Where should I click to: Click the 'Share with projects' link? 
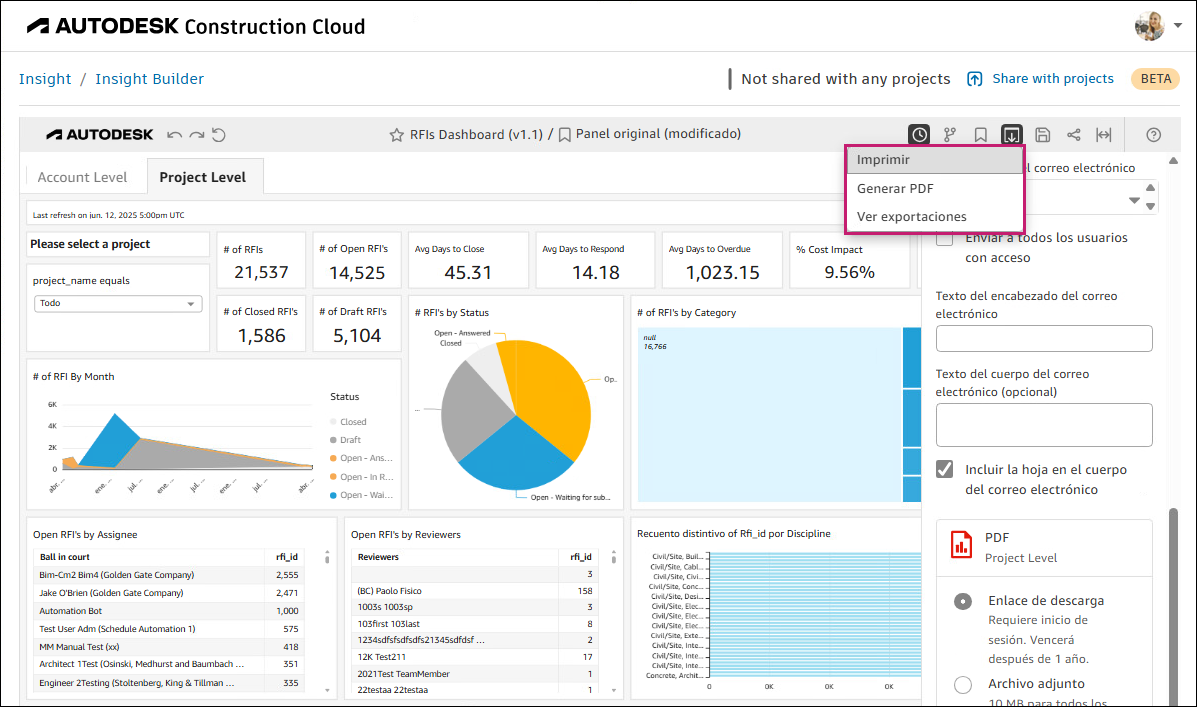click(1040, 79)
